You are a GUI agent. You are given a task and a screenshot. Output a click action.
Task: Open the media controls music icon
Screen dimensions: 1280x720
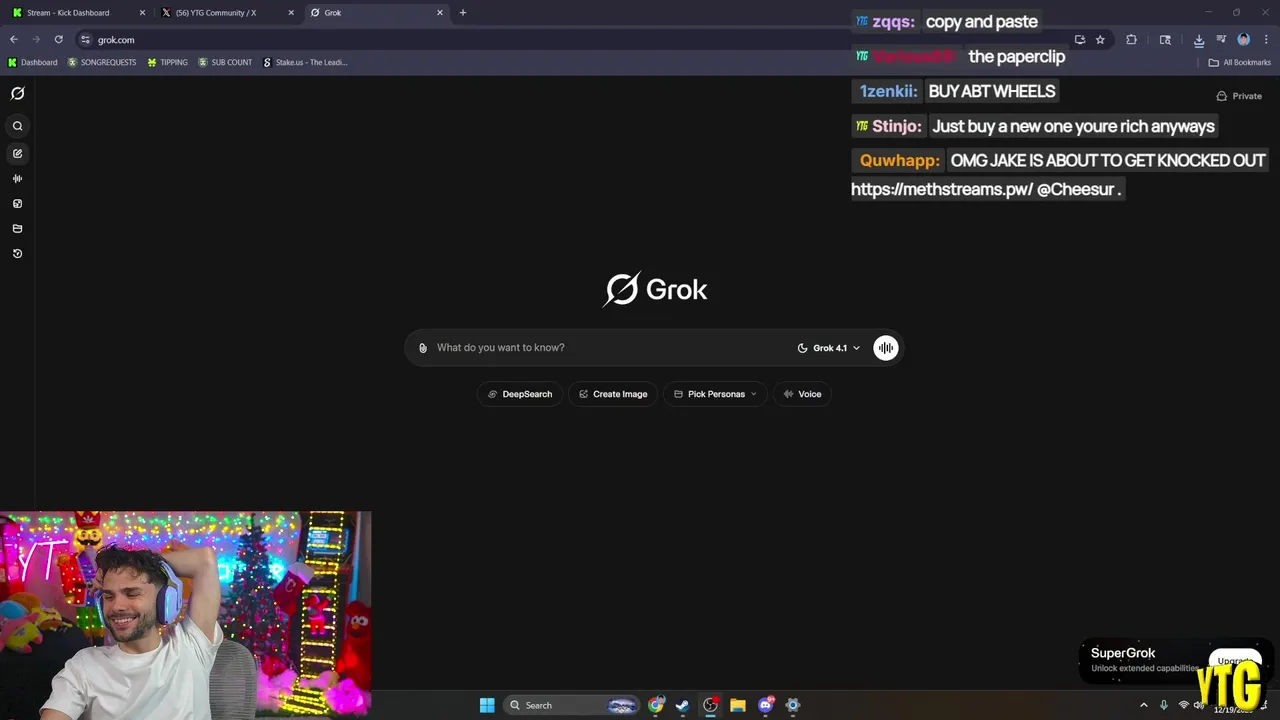coord(1221,40)
